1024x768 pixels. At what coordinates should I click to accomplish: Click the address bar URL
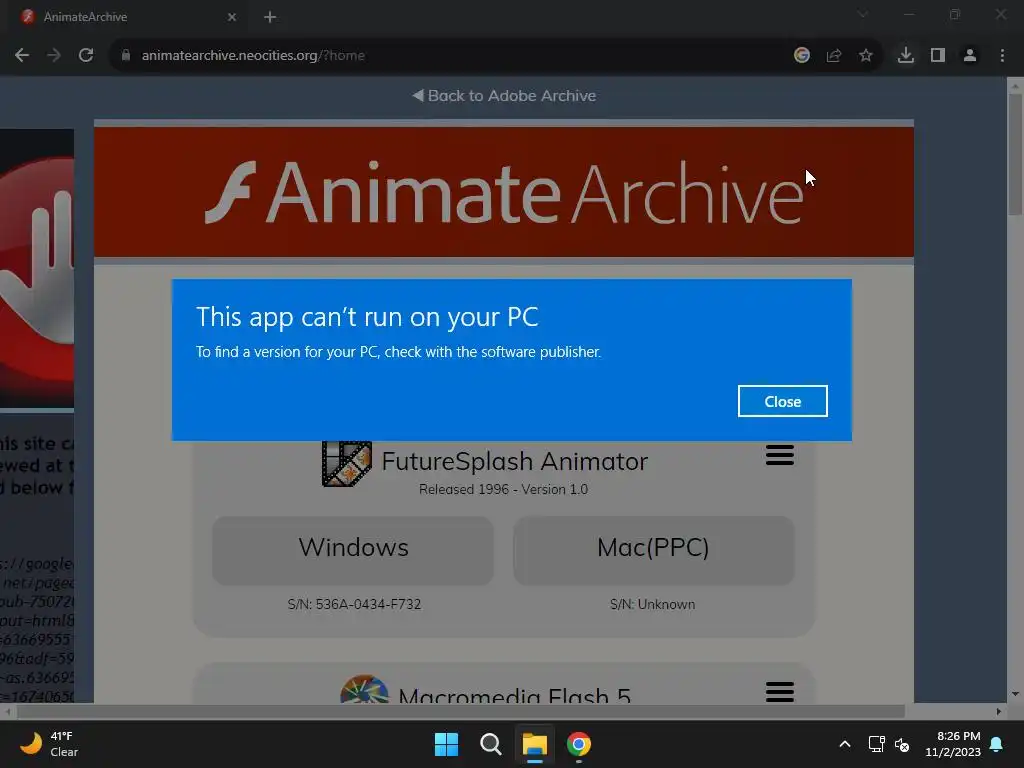253,56
